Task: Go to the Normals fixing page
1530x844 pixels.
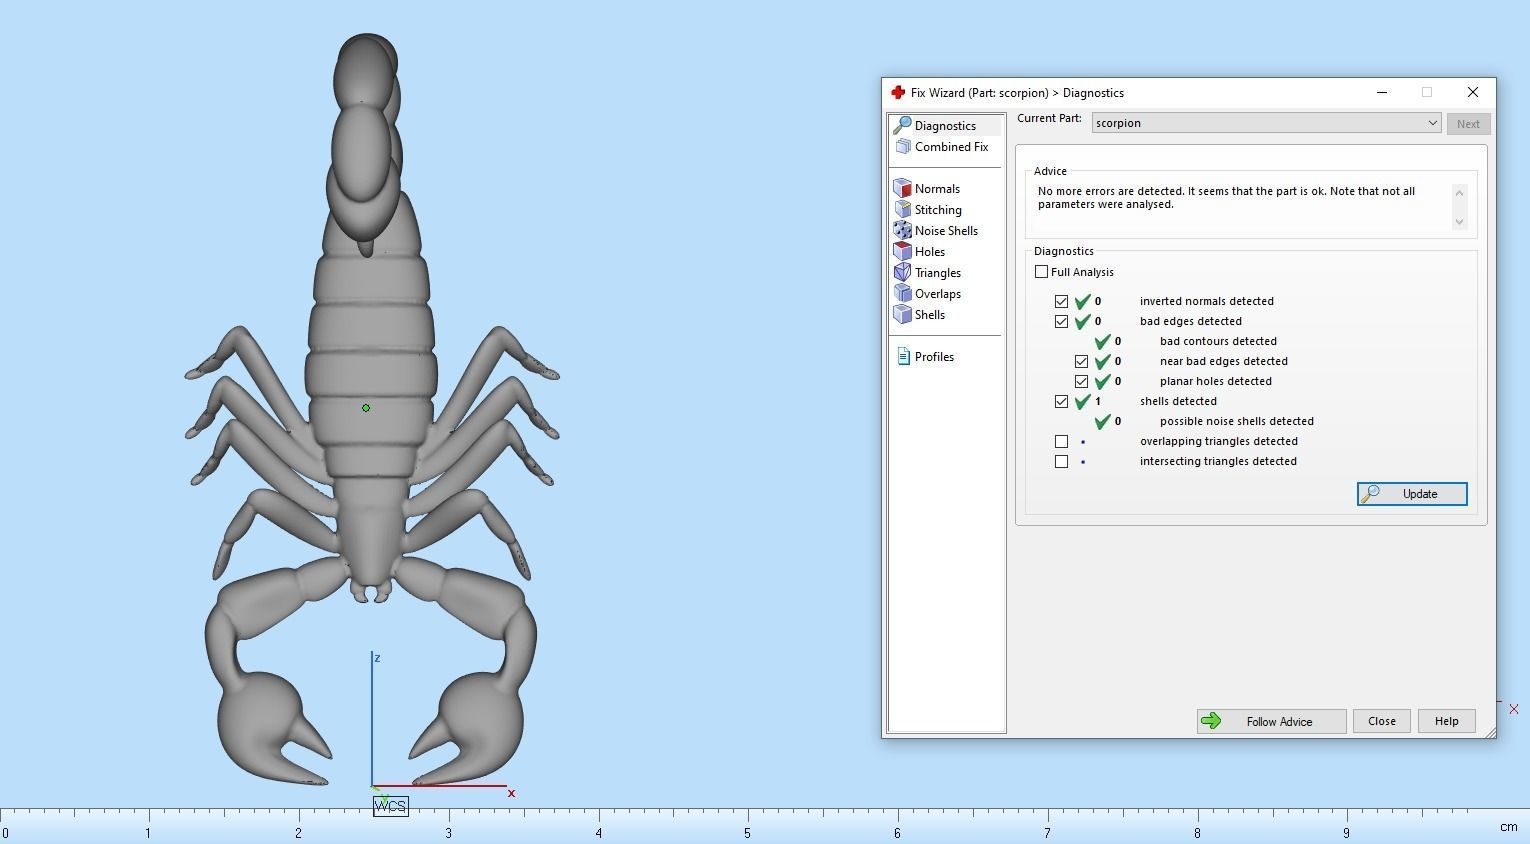Action: click(937, 189)
